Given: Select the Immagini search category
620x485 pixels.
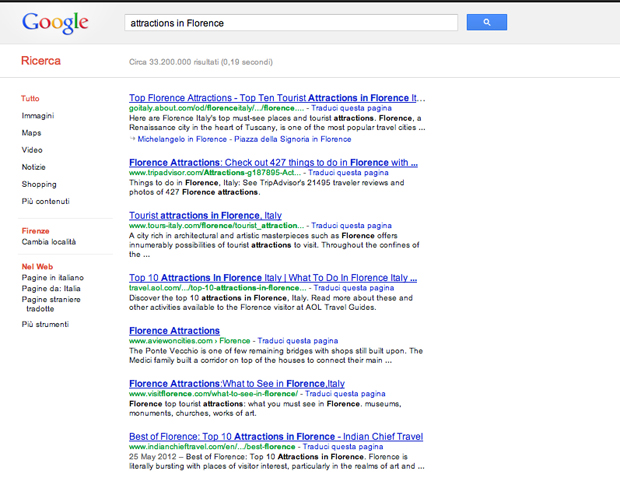Looking at the screenshot, I should point(38,116).
